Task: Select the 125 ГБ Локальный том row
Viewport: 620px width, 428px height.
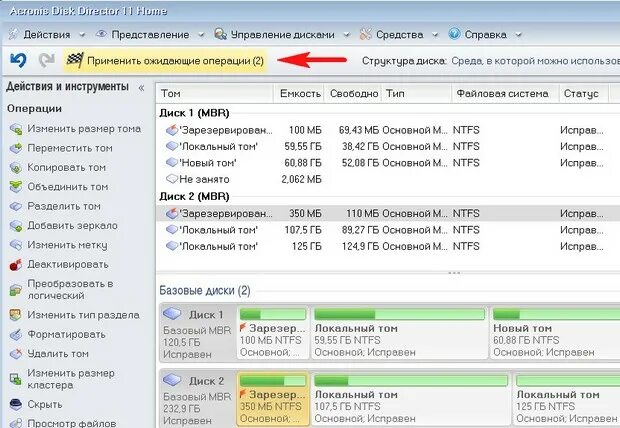Action: [388, 246]
